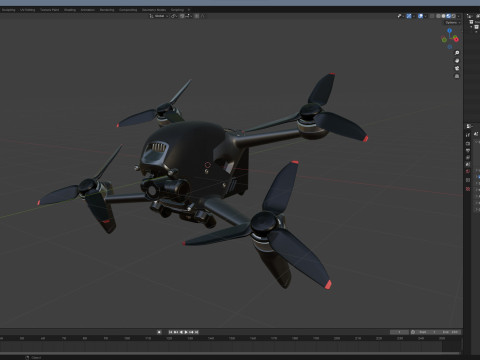Open the red World properties tab
Screen dimensions: 480x360
(468, 171)
